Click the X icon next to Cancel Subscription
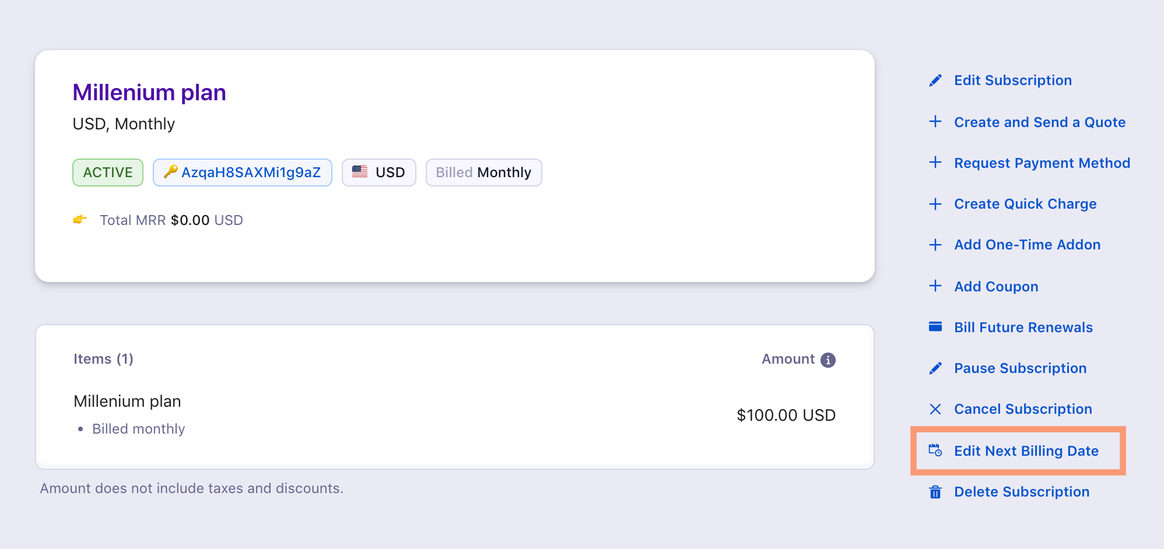The image size is (1164, 549). [x=935, y=409]
